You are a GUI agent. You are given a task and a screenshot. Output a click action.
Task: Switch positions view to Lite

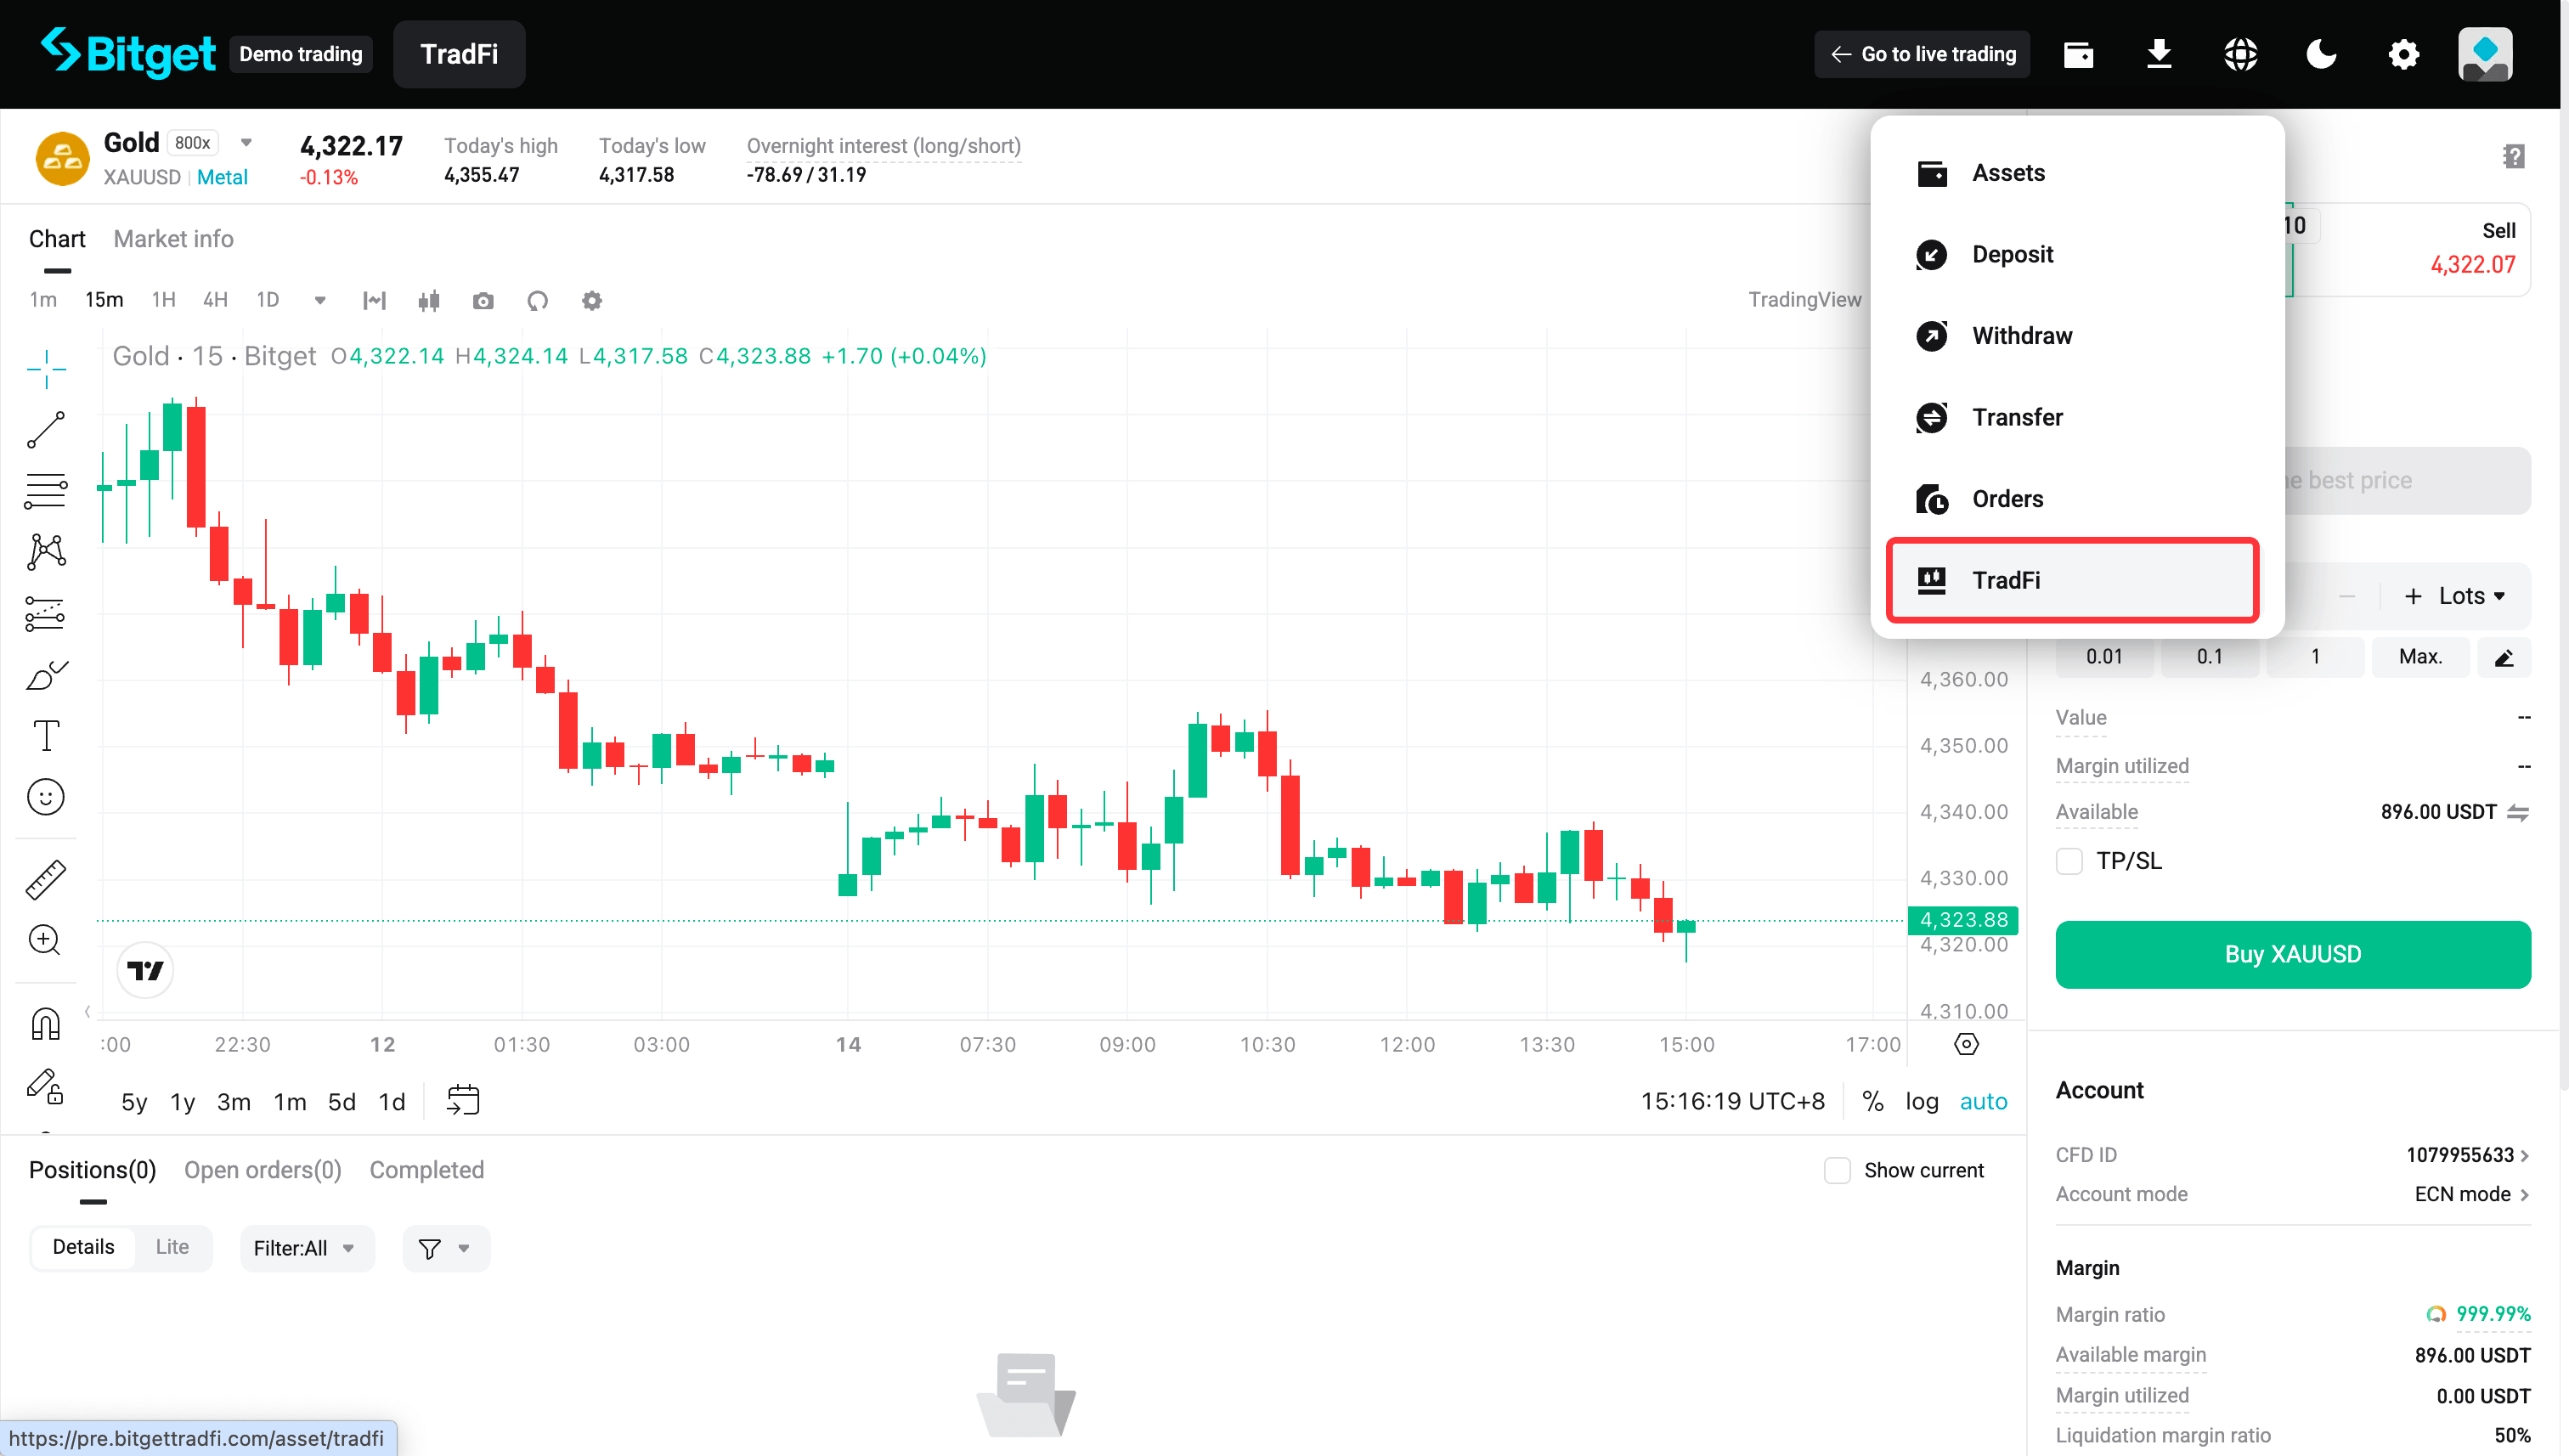pos(172,1247)
